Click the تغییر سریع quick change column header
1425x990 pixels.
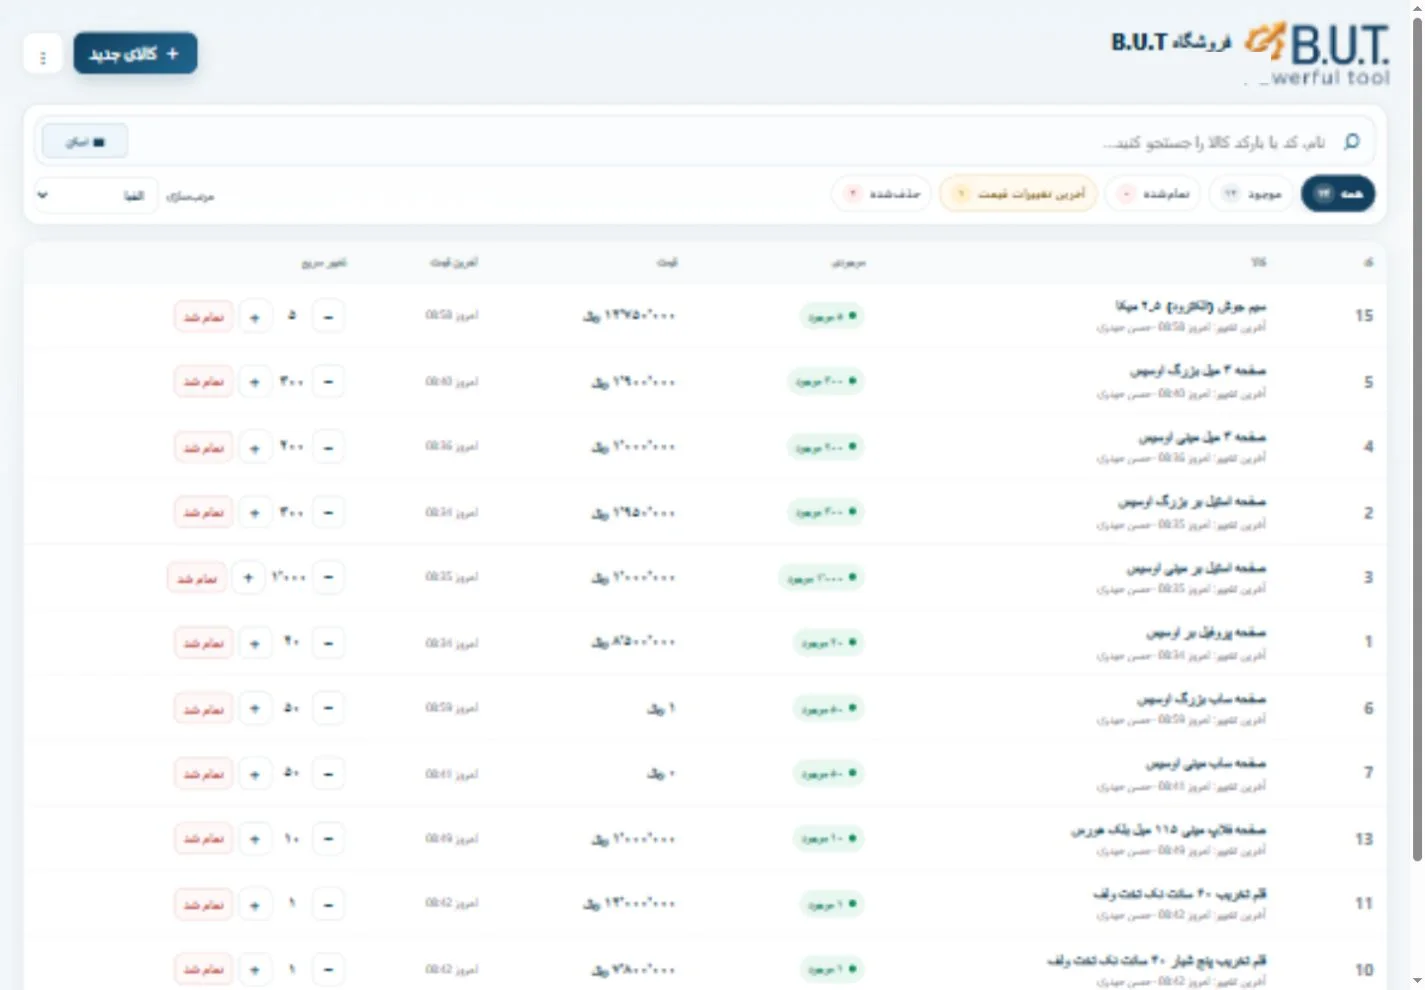[324, 263]
